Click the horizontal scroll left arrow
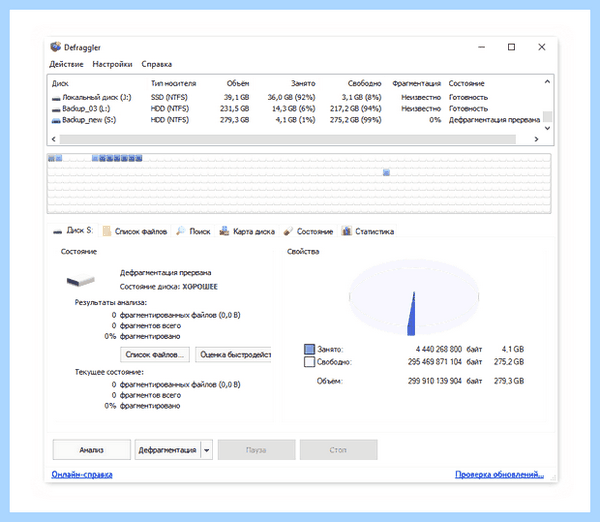Image resolution: width=600 pixels, height=522 pixels. tap(54, 139)
